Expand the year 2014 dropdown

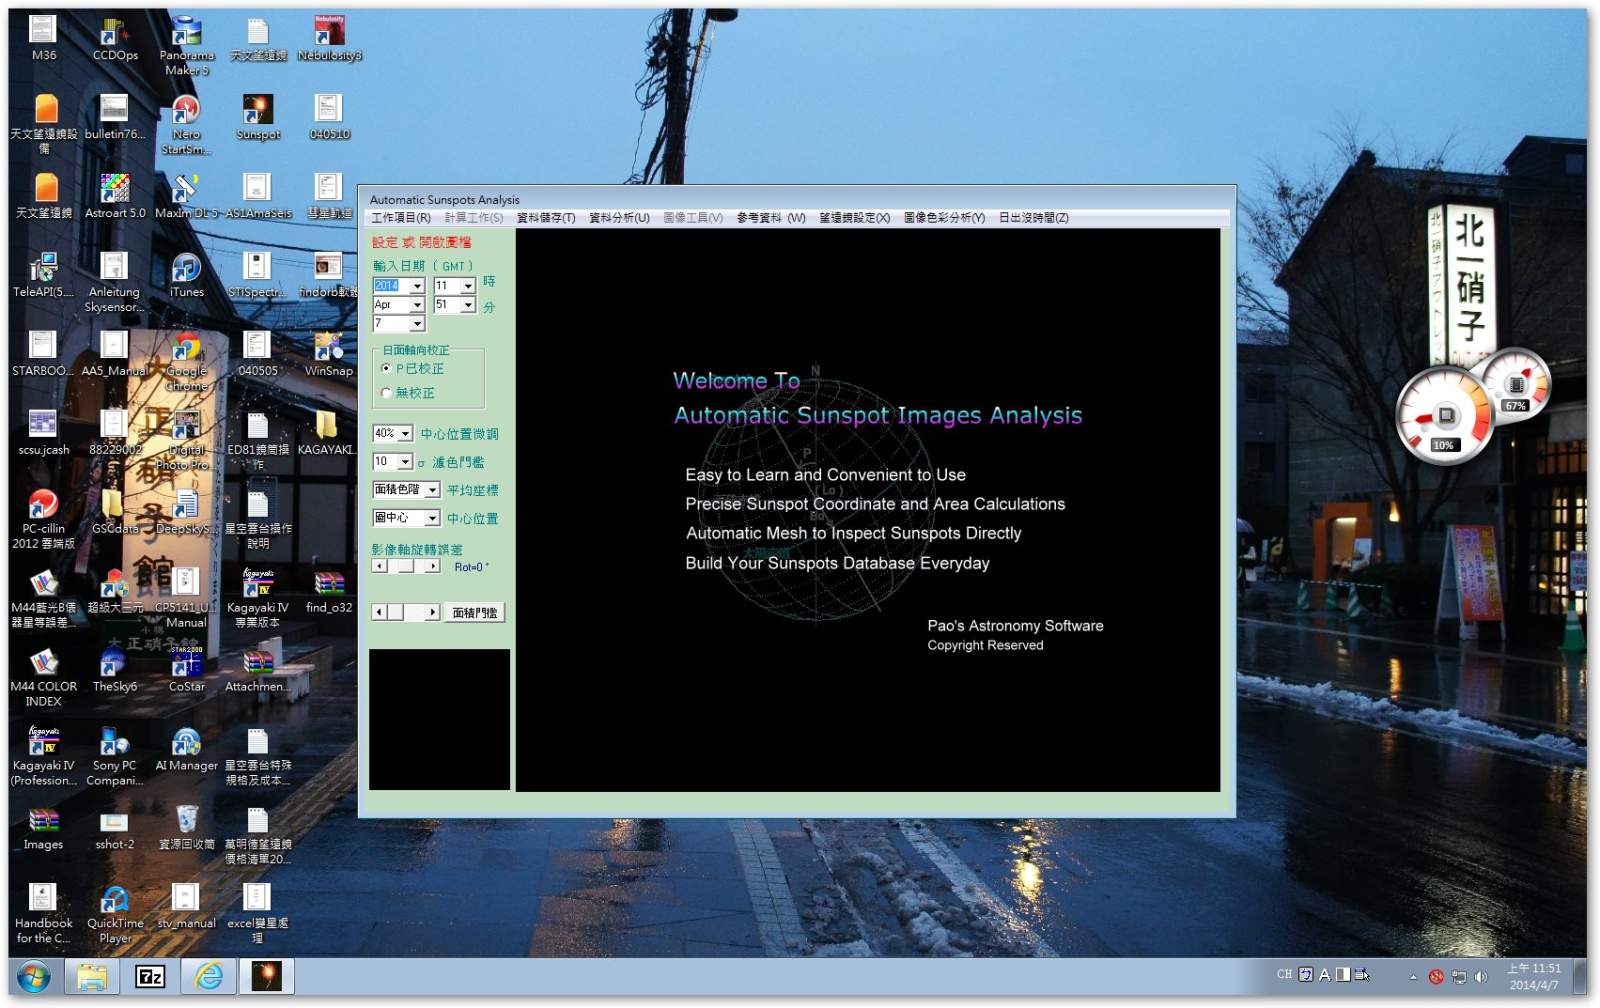417,286
